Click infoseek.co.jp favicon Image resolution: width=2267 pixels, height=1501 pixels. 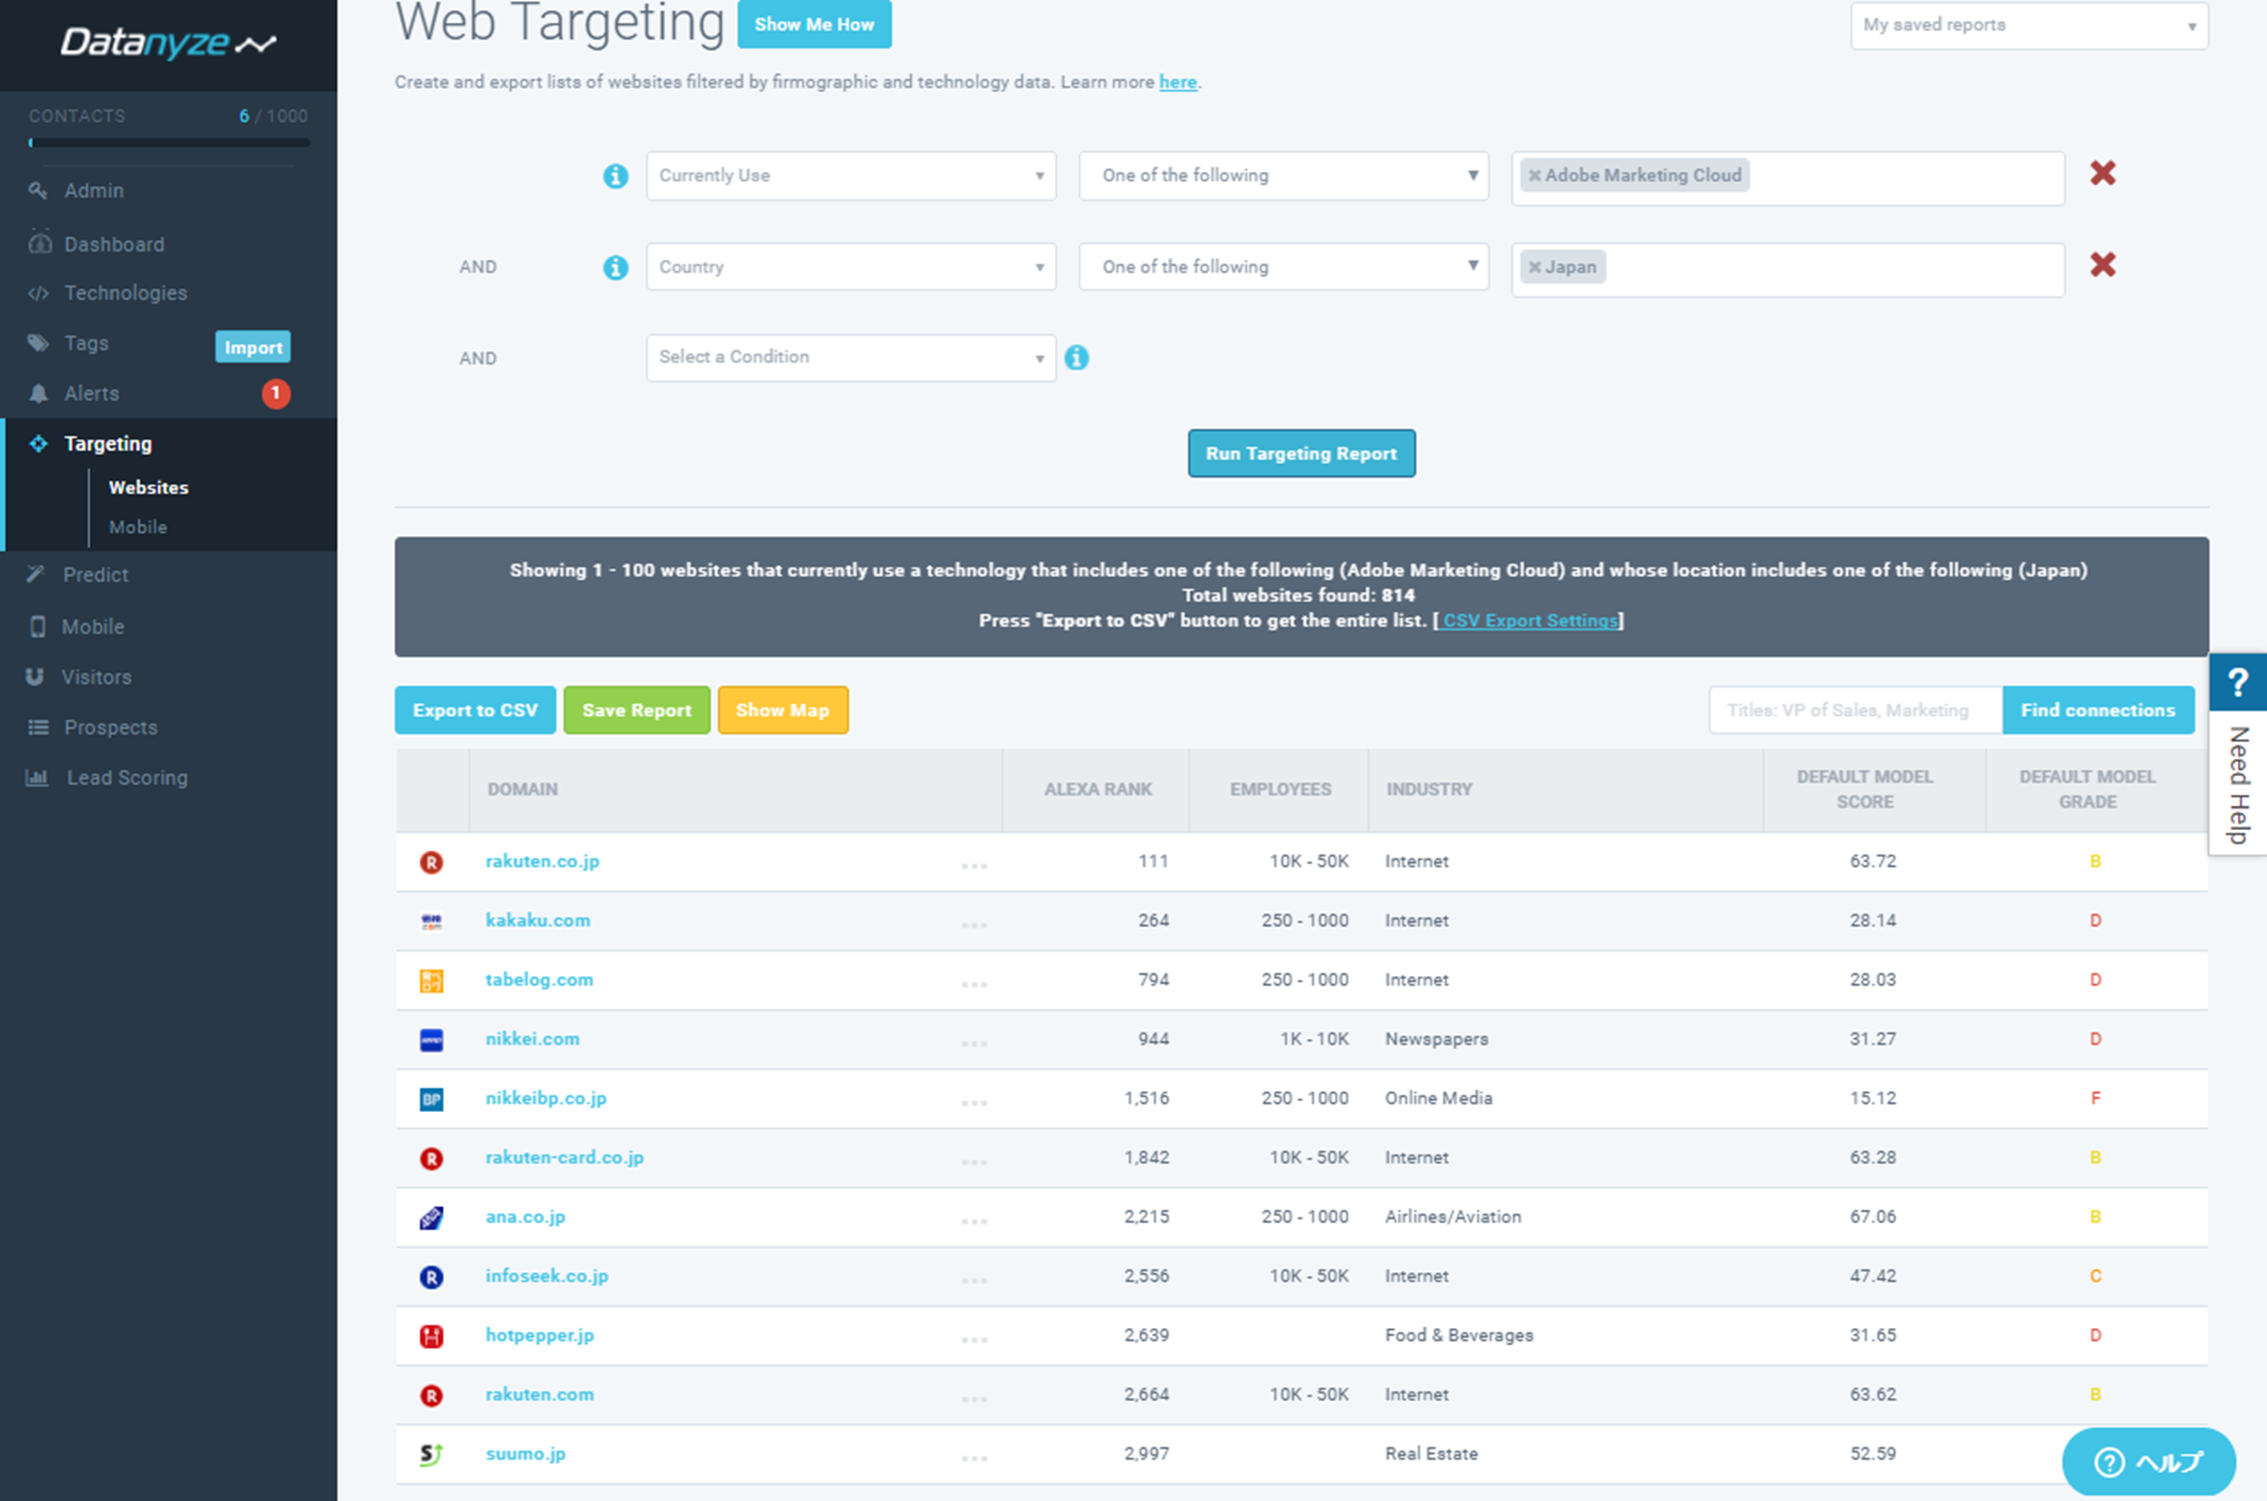click(x=431, y=1277)
